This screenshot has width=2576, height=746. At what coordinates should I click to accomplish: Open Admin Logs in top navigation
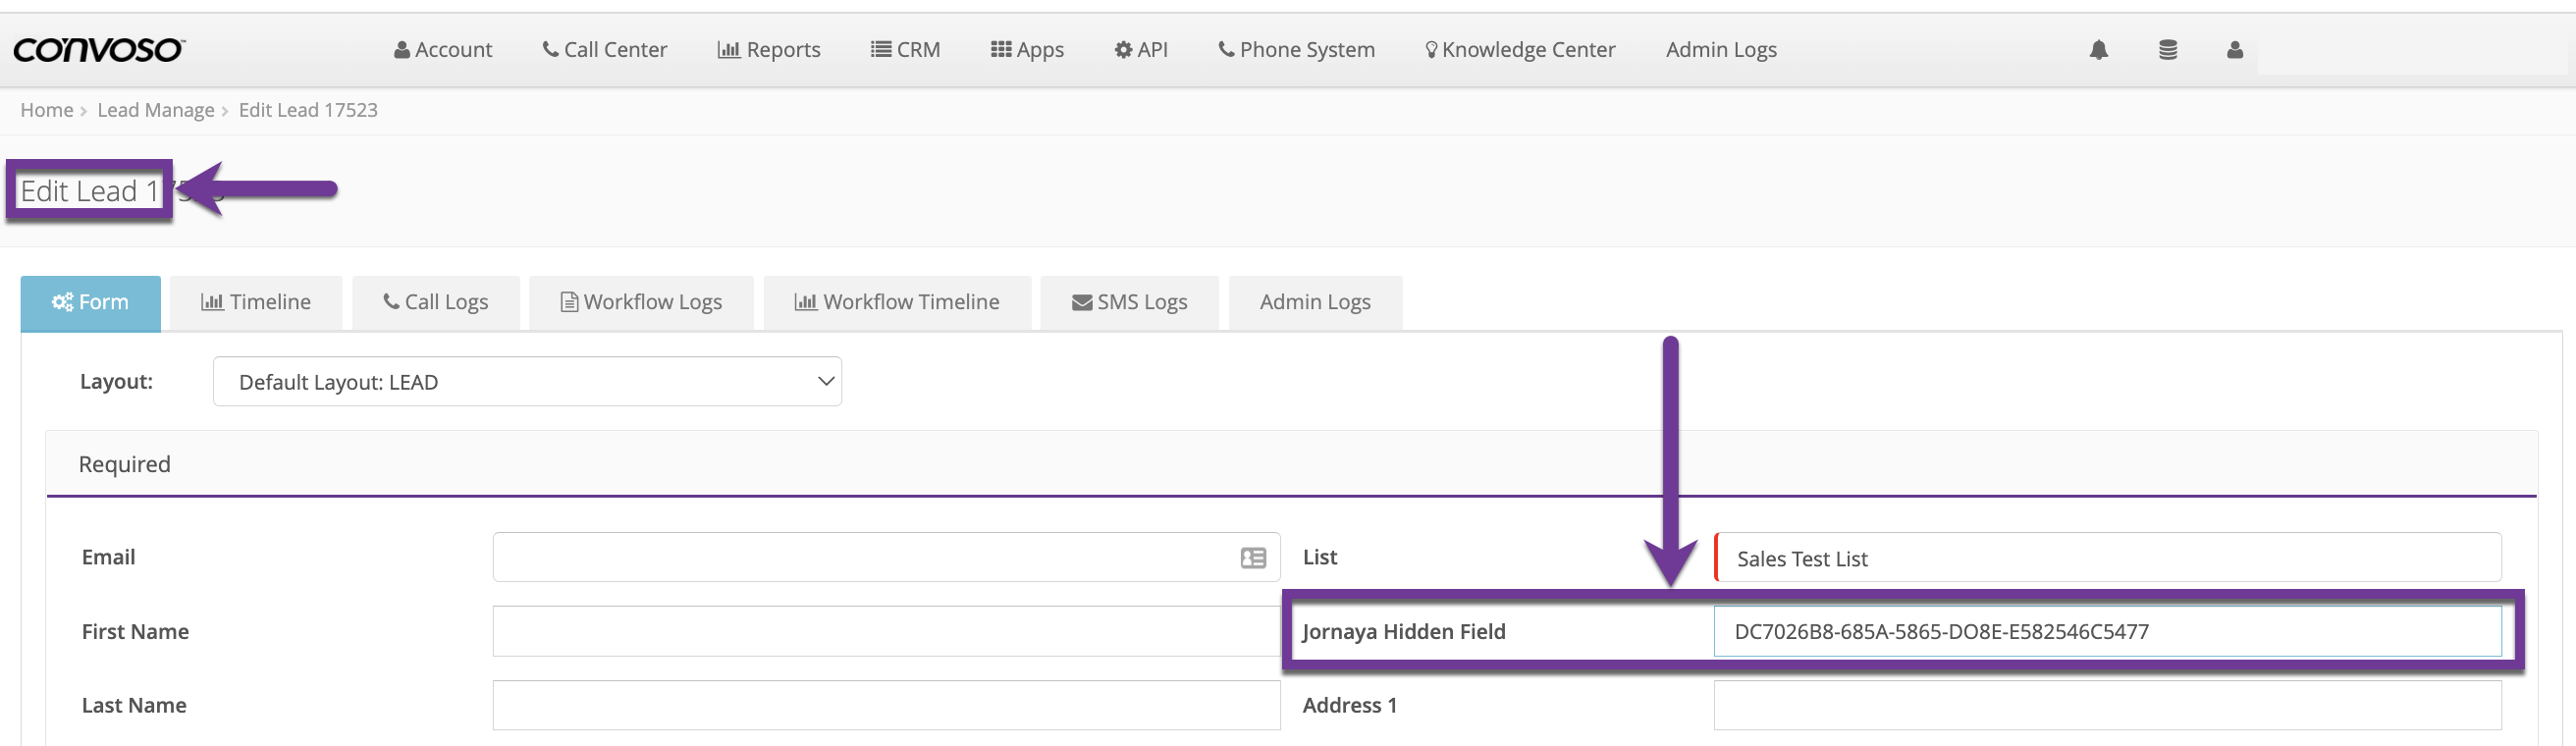coord(1720,50)
